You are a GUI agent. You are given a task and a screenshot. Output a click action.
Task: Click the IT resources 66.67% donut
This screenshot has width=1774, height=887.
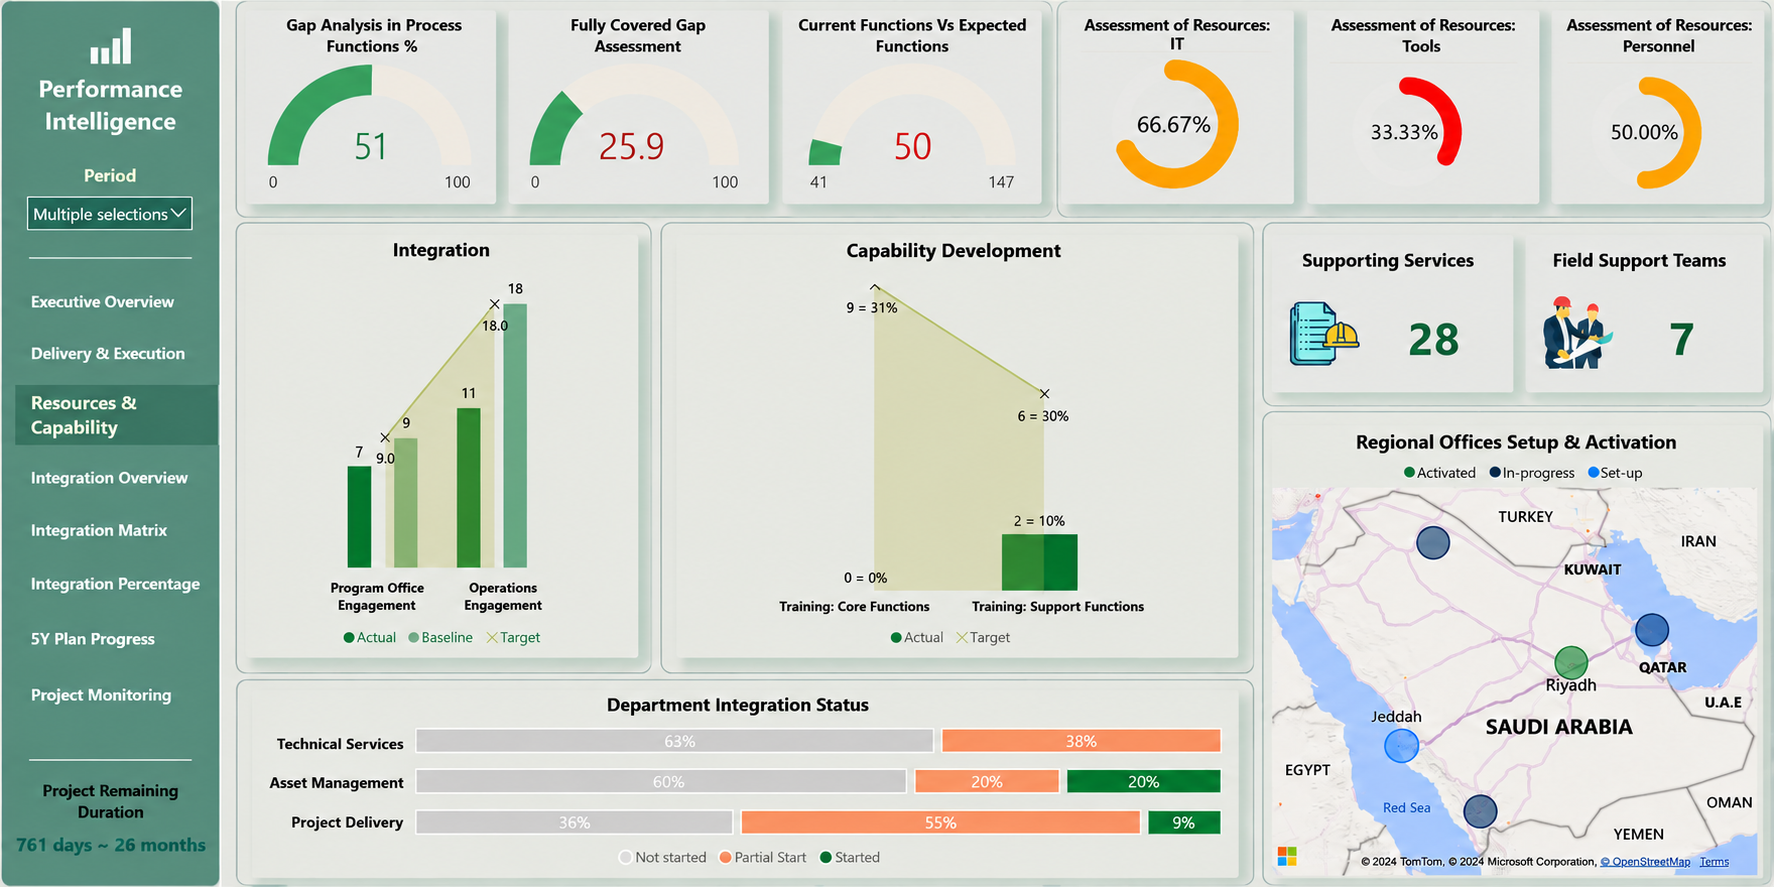click(1176, 124)
